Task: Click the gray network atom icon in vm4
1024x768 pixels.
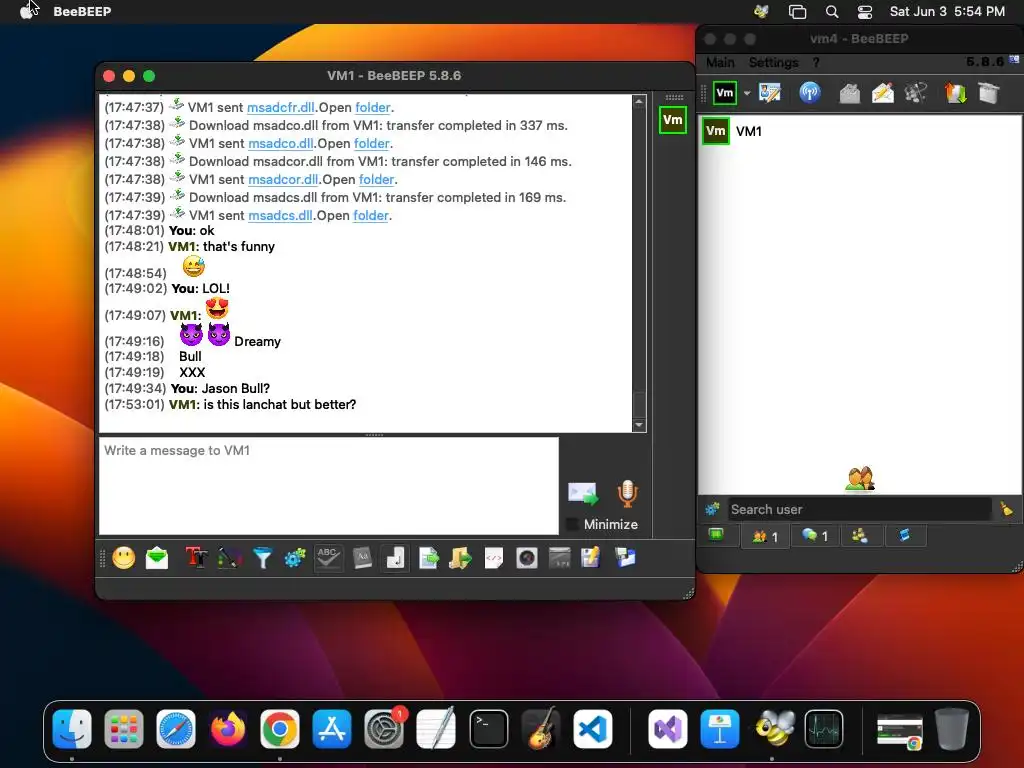Action: point(916,93)
